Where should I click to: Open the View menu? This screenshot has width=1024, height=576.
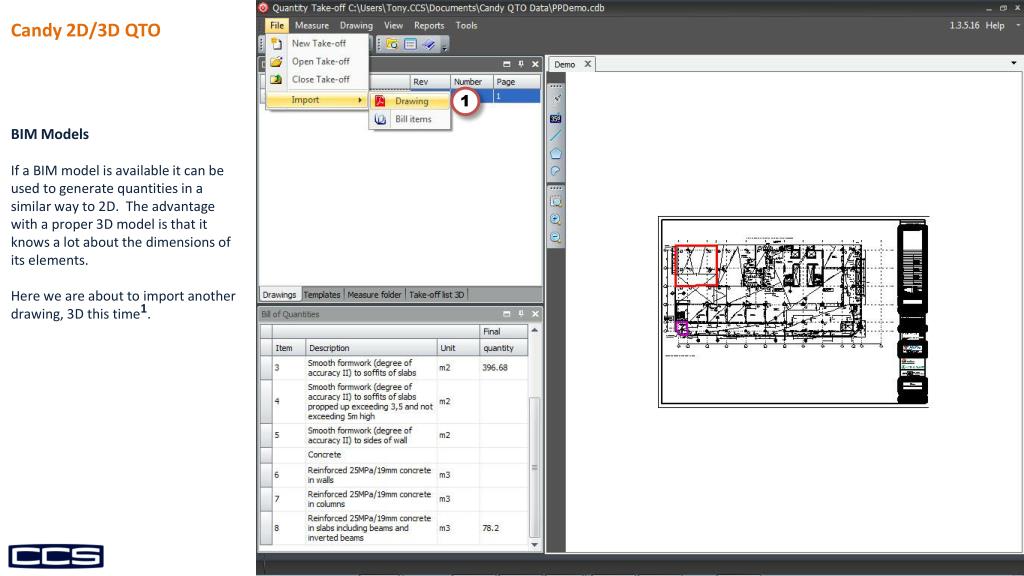pos(393,25)
